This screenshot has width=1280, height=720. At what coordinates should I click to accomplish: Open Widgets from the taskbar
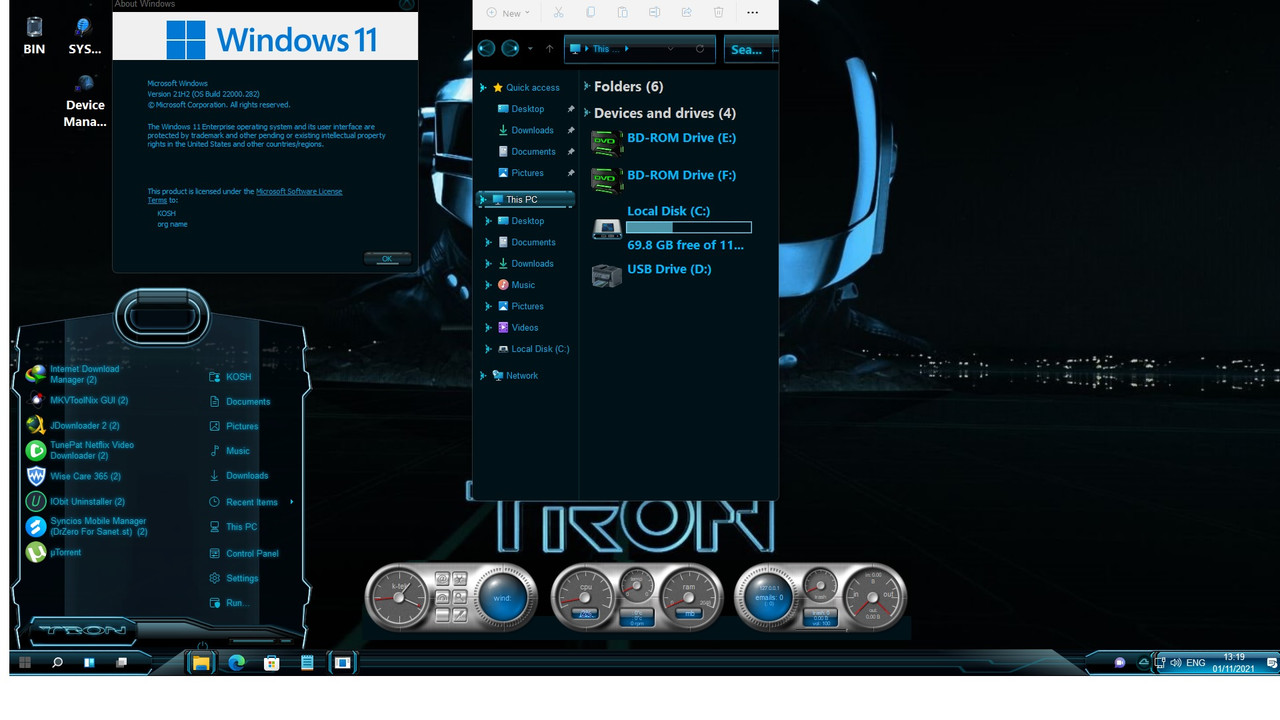pyautogui.click(x=89, y=662)
